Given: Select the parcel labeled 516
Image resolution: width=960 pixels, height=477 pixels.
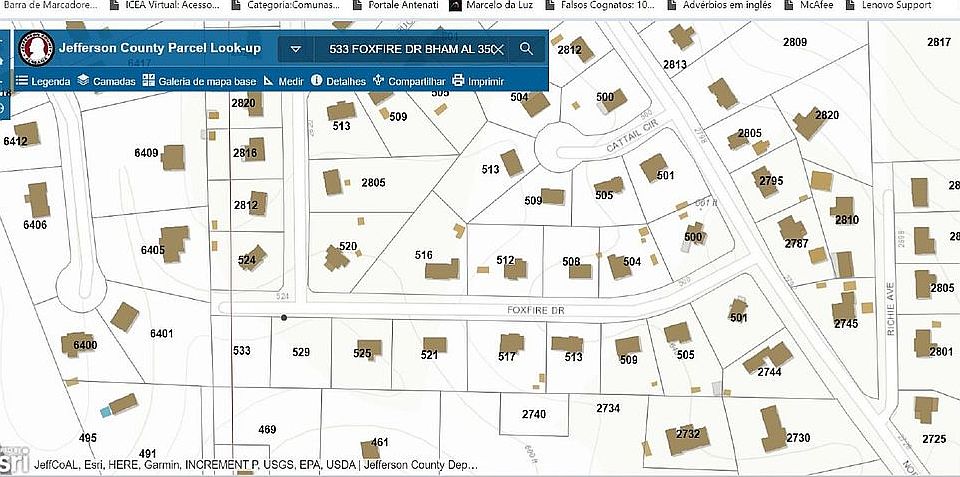Looking at the screenshot, I should [423, 255].
